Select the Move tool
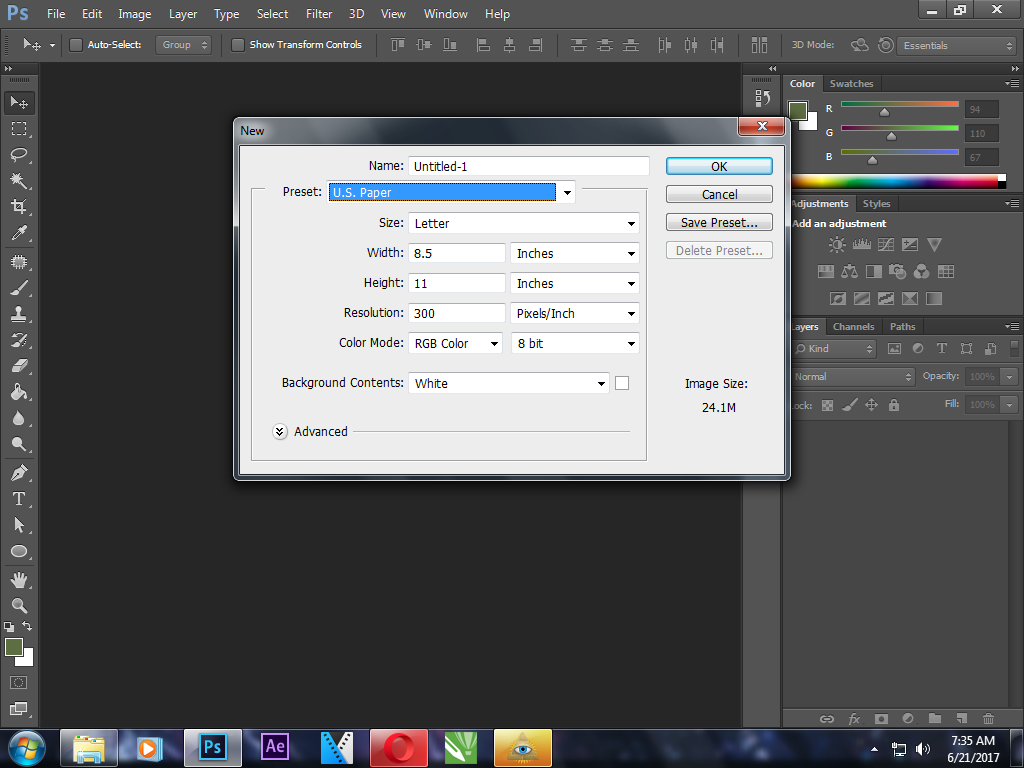 point(19,103)
